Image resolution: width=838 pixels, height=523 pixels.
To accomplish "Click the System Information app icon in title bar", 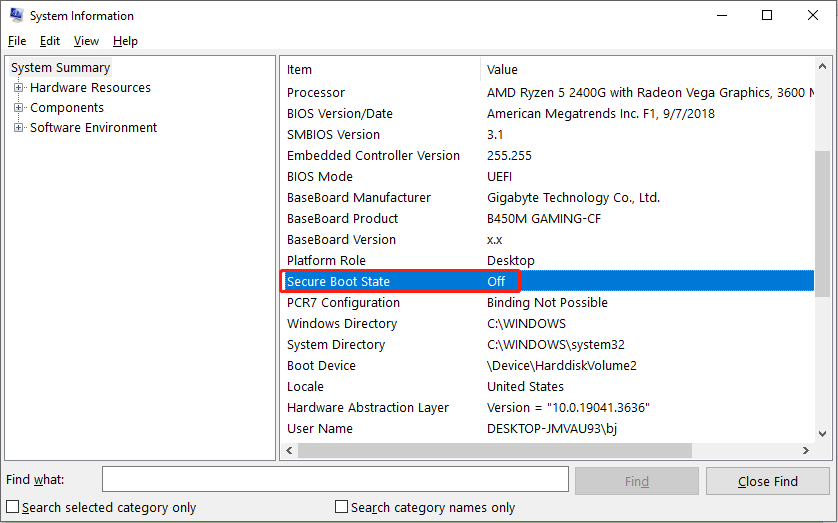I will click(x=16, y=16).
